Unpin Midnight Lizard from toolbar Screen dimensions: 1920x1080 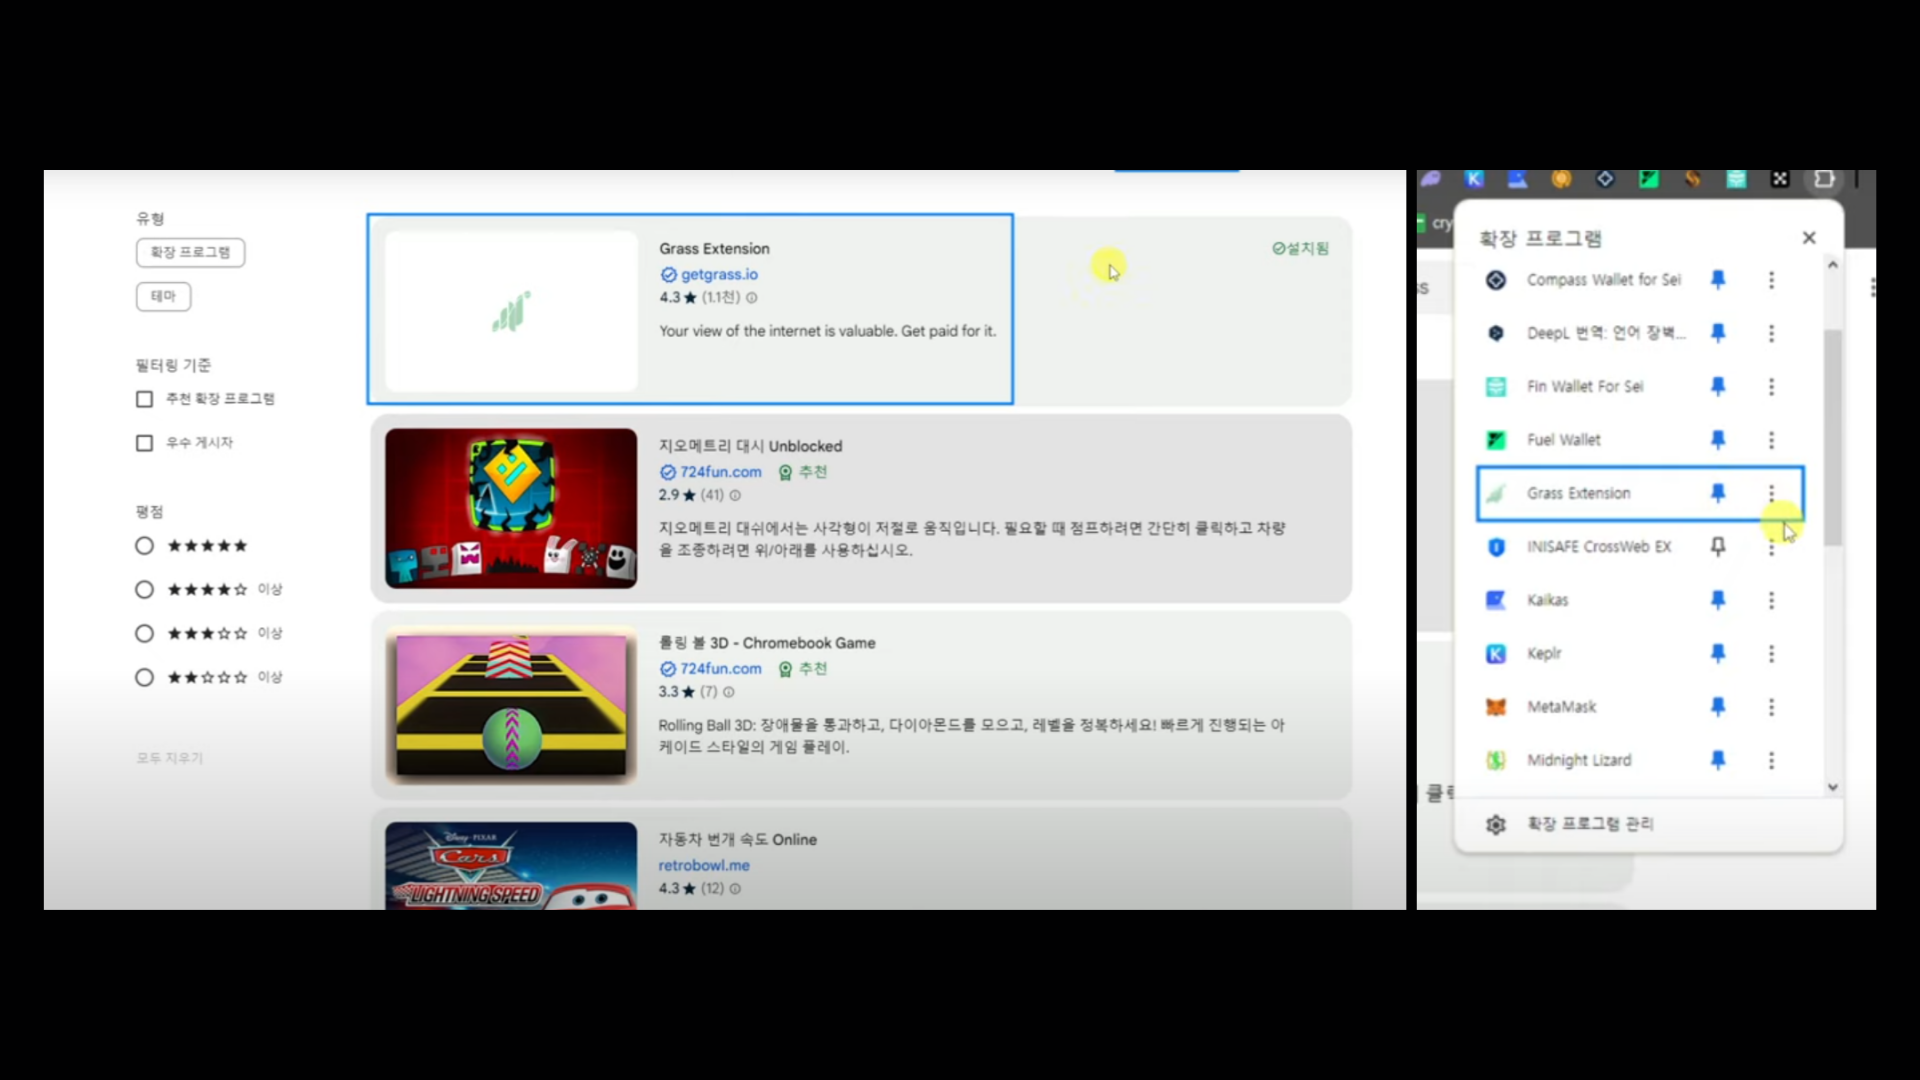(1718, 760)
